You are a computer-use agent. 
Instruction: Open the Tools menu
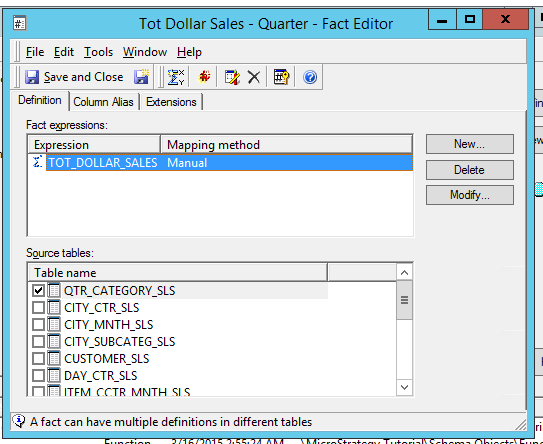98,52
